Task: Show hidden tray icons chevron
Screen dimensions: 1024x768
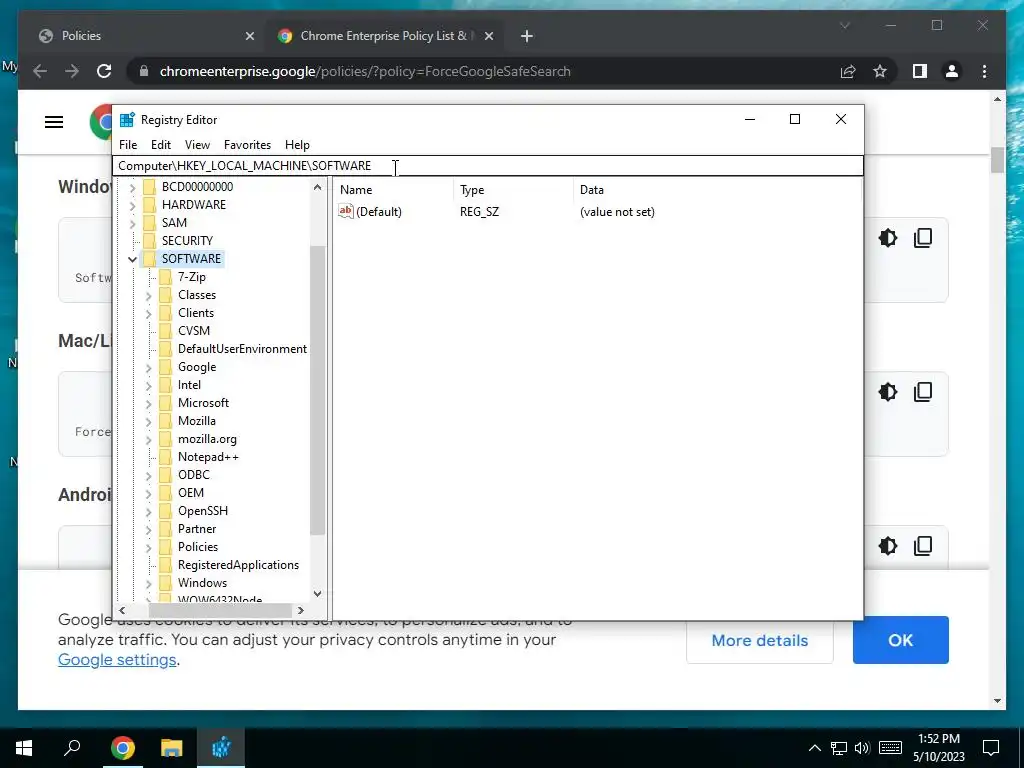Action: point(814,748)
